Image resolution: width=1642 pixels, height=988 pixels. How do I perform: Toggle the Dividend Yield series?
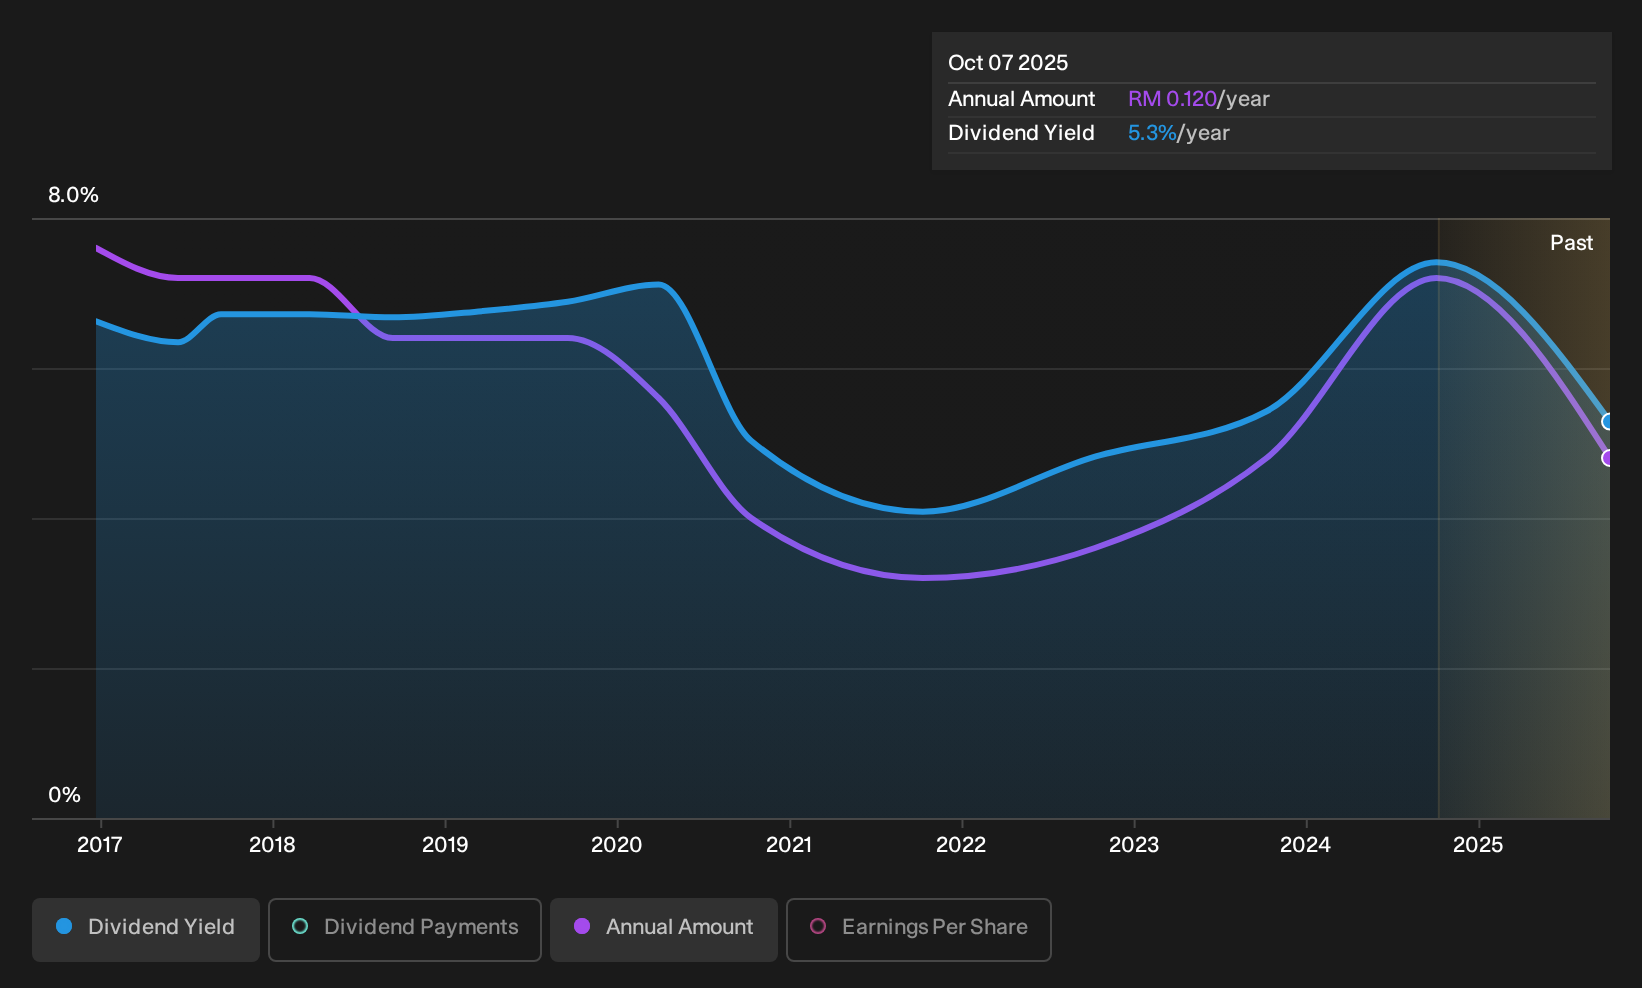[x=146, y=929]
